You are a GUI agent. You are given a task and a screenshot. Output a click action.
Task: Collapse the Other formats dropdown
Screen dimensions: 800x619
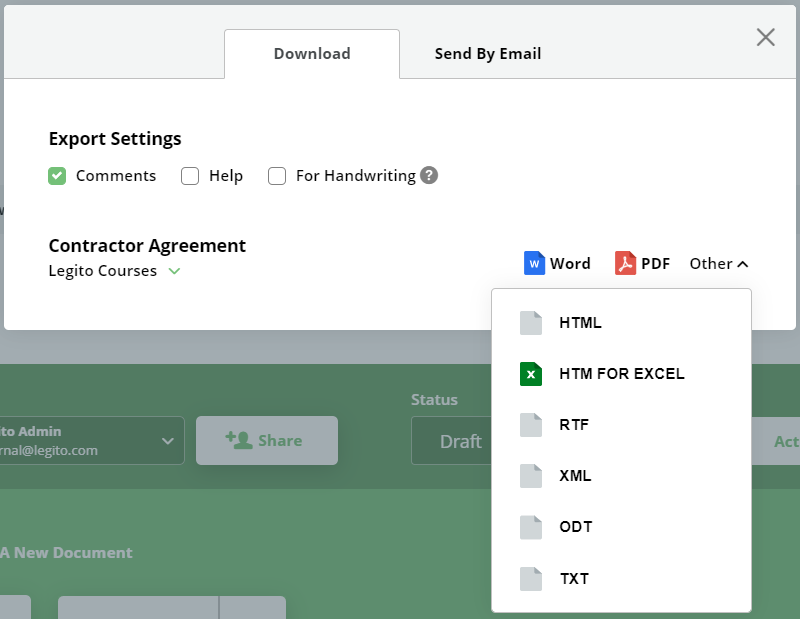click(718, 264)
